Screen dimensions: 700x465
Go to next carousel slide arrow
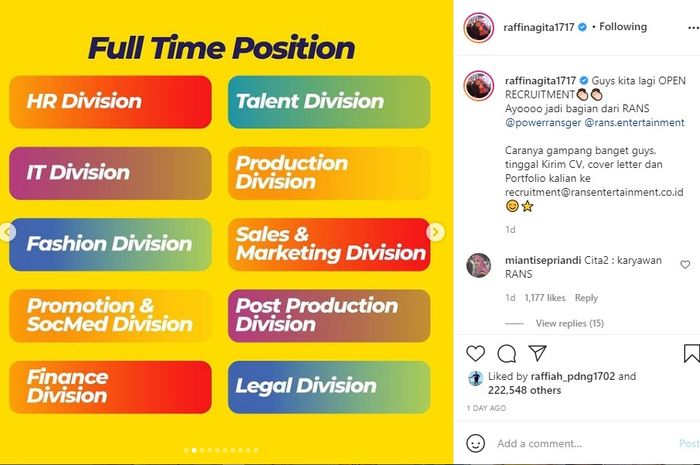(435, 232)
